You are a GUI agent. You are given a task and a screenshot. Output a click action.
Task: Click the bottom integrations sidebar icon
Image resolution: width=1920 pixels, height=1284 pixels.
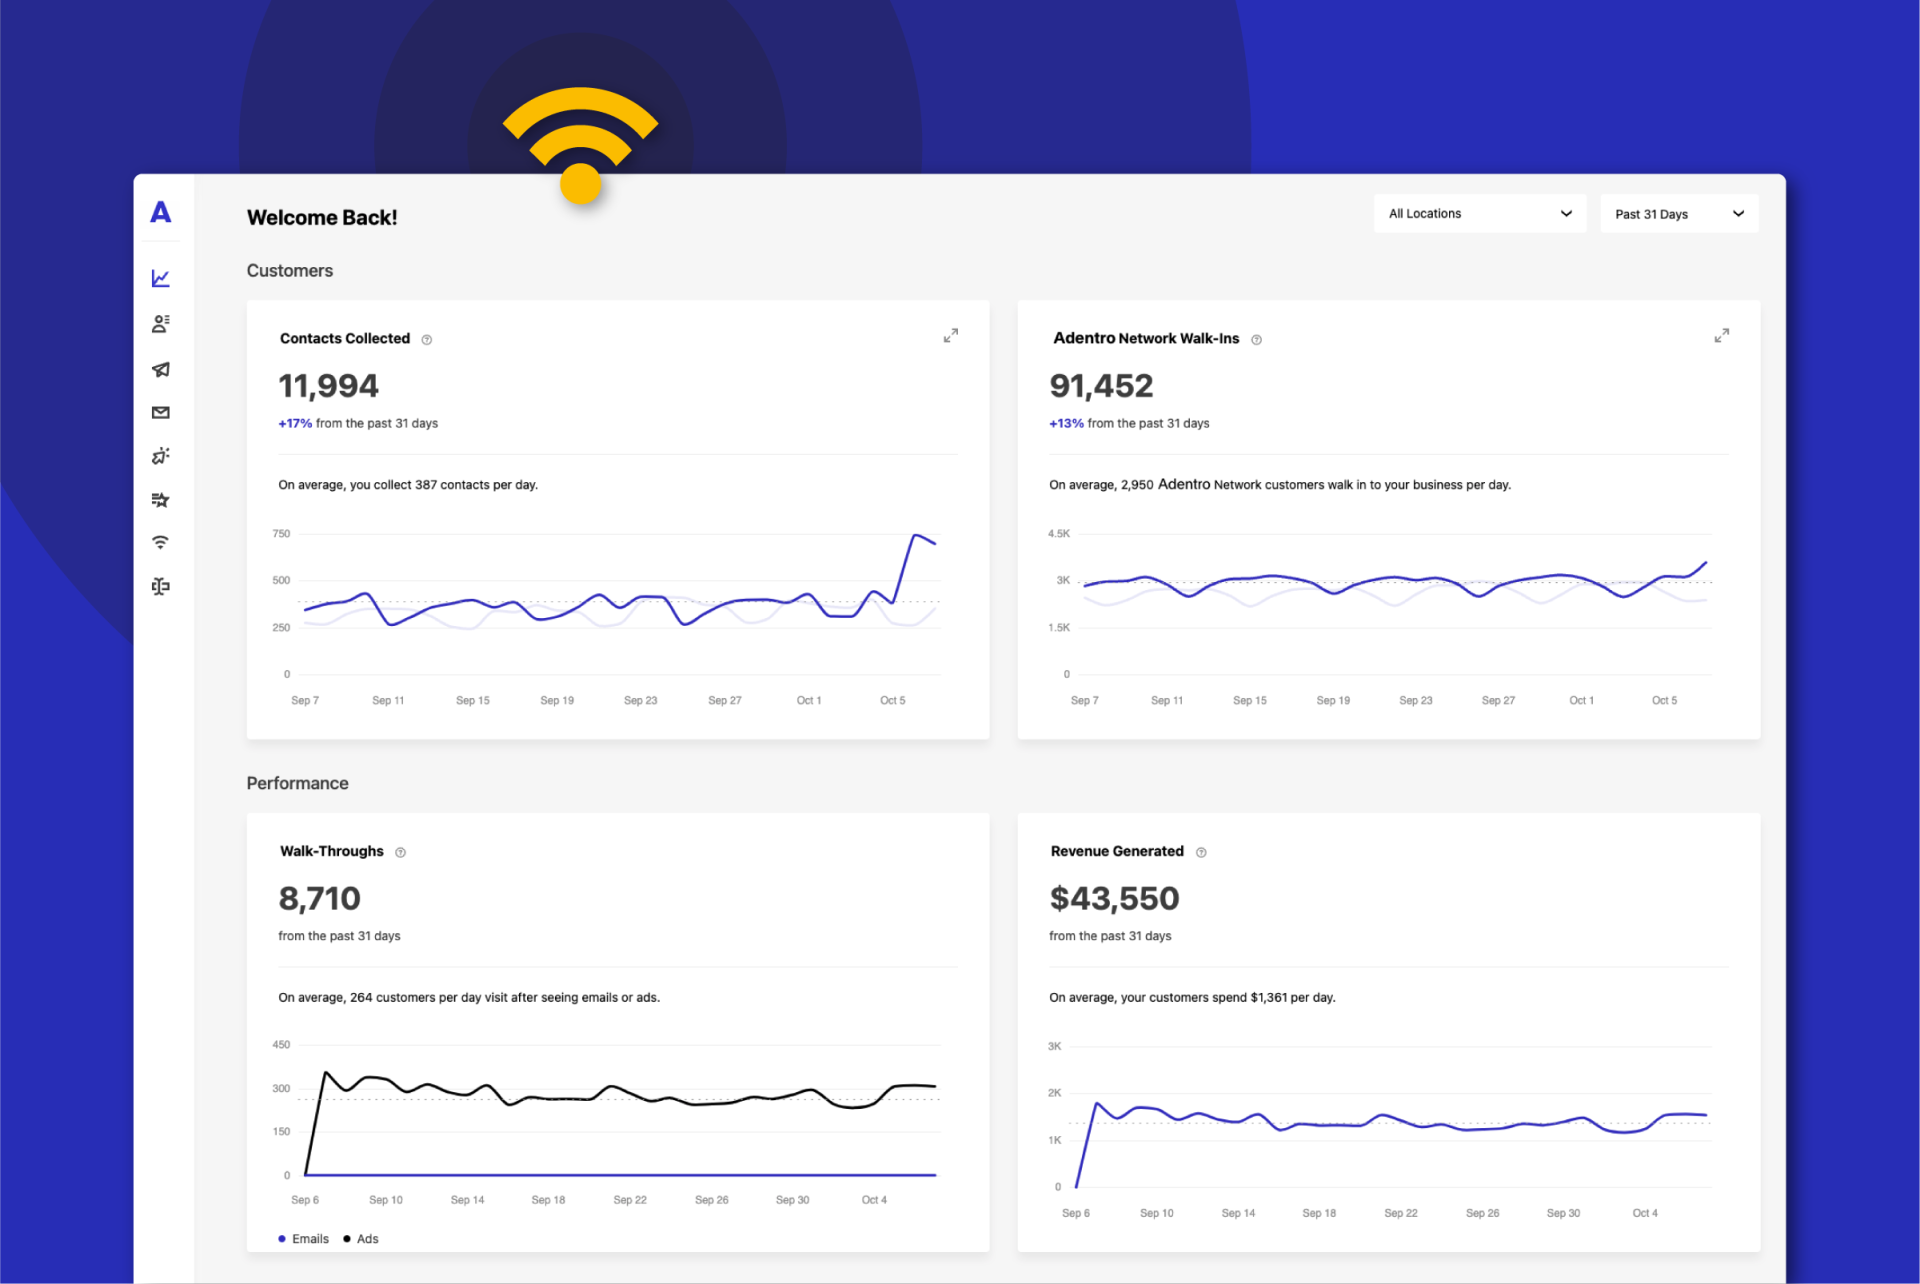[x=160, y=586]
